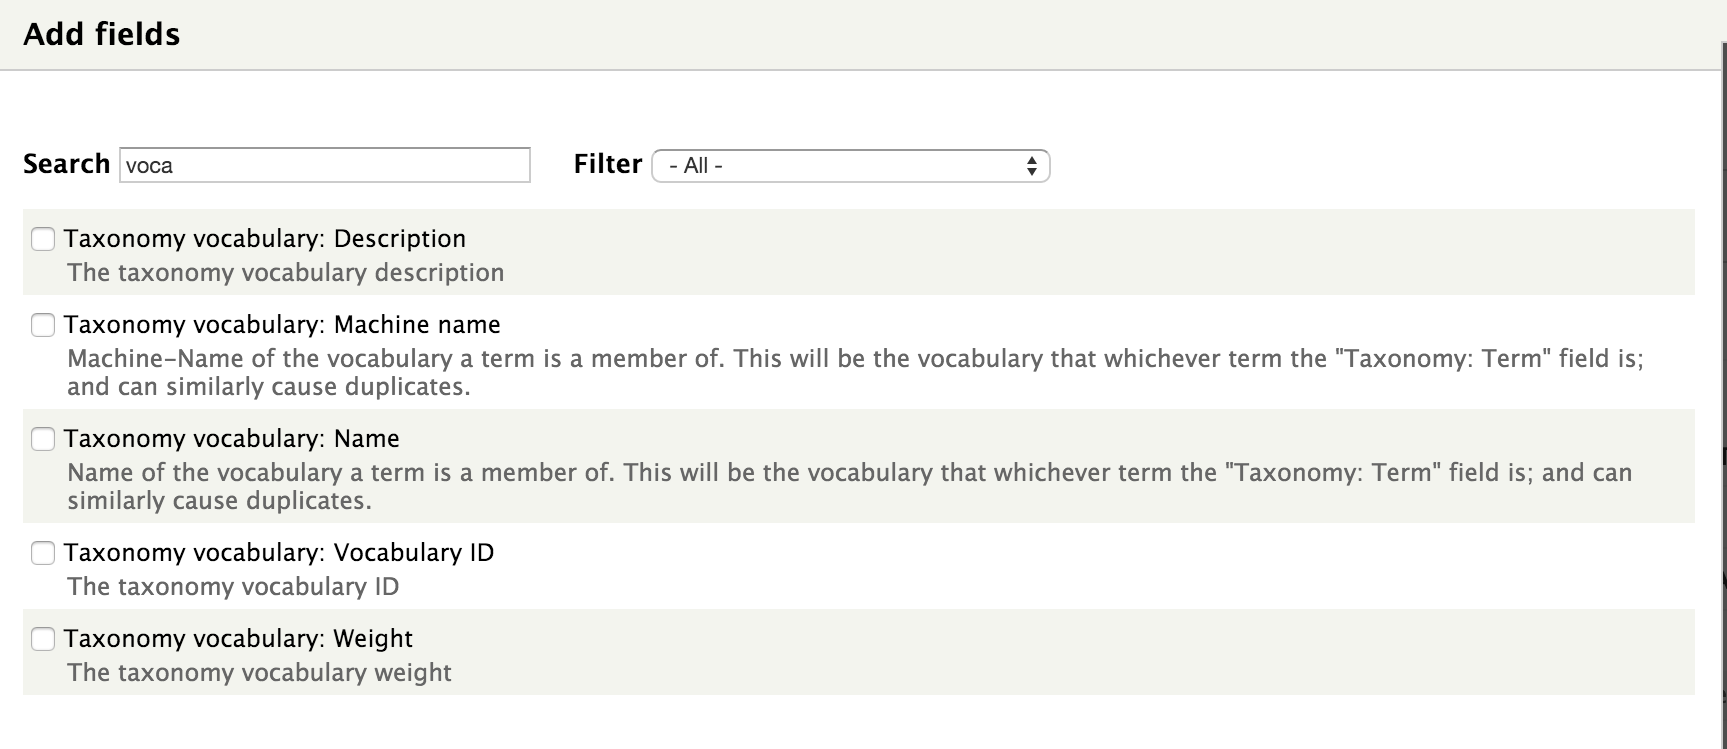Image resolution: width=1727 pixels, height=749 pixels.
Task: Click the Filter label text
Action: pyautogui.click(x=607, y=163)
